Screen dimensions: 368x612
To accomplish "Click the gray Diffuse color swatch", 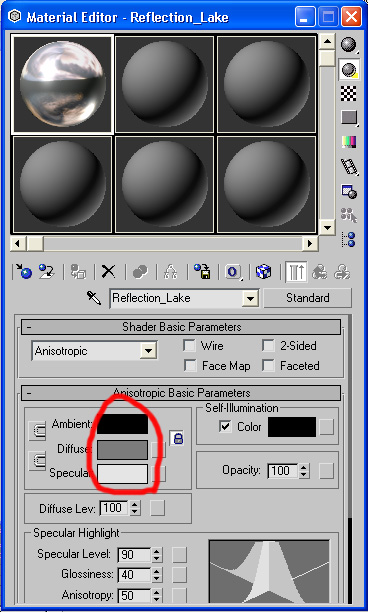I will tap(123, 450).
